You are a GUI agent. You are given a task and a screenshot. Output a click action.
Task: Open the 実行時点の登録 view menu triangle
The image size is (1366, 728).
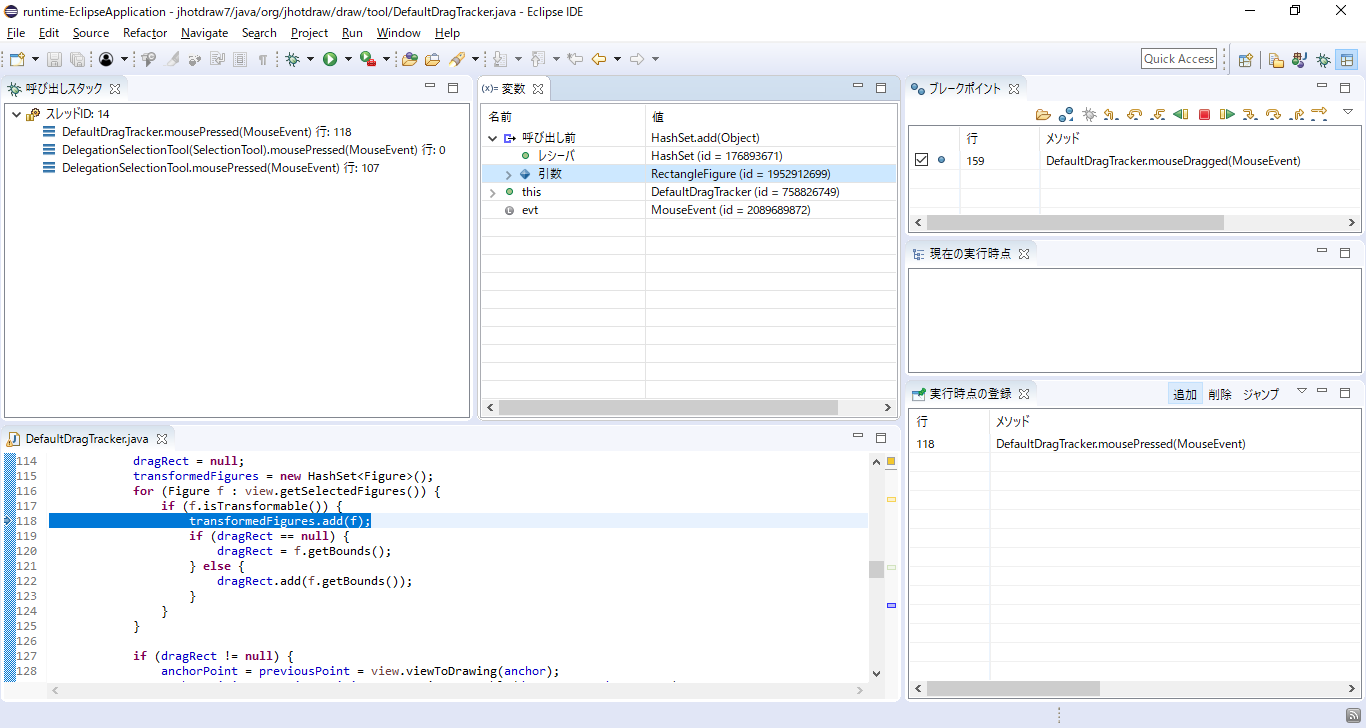click(1301, 391)
